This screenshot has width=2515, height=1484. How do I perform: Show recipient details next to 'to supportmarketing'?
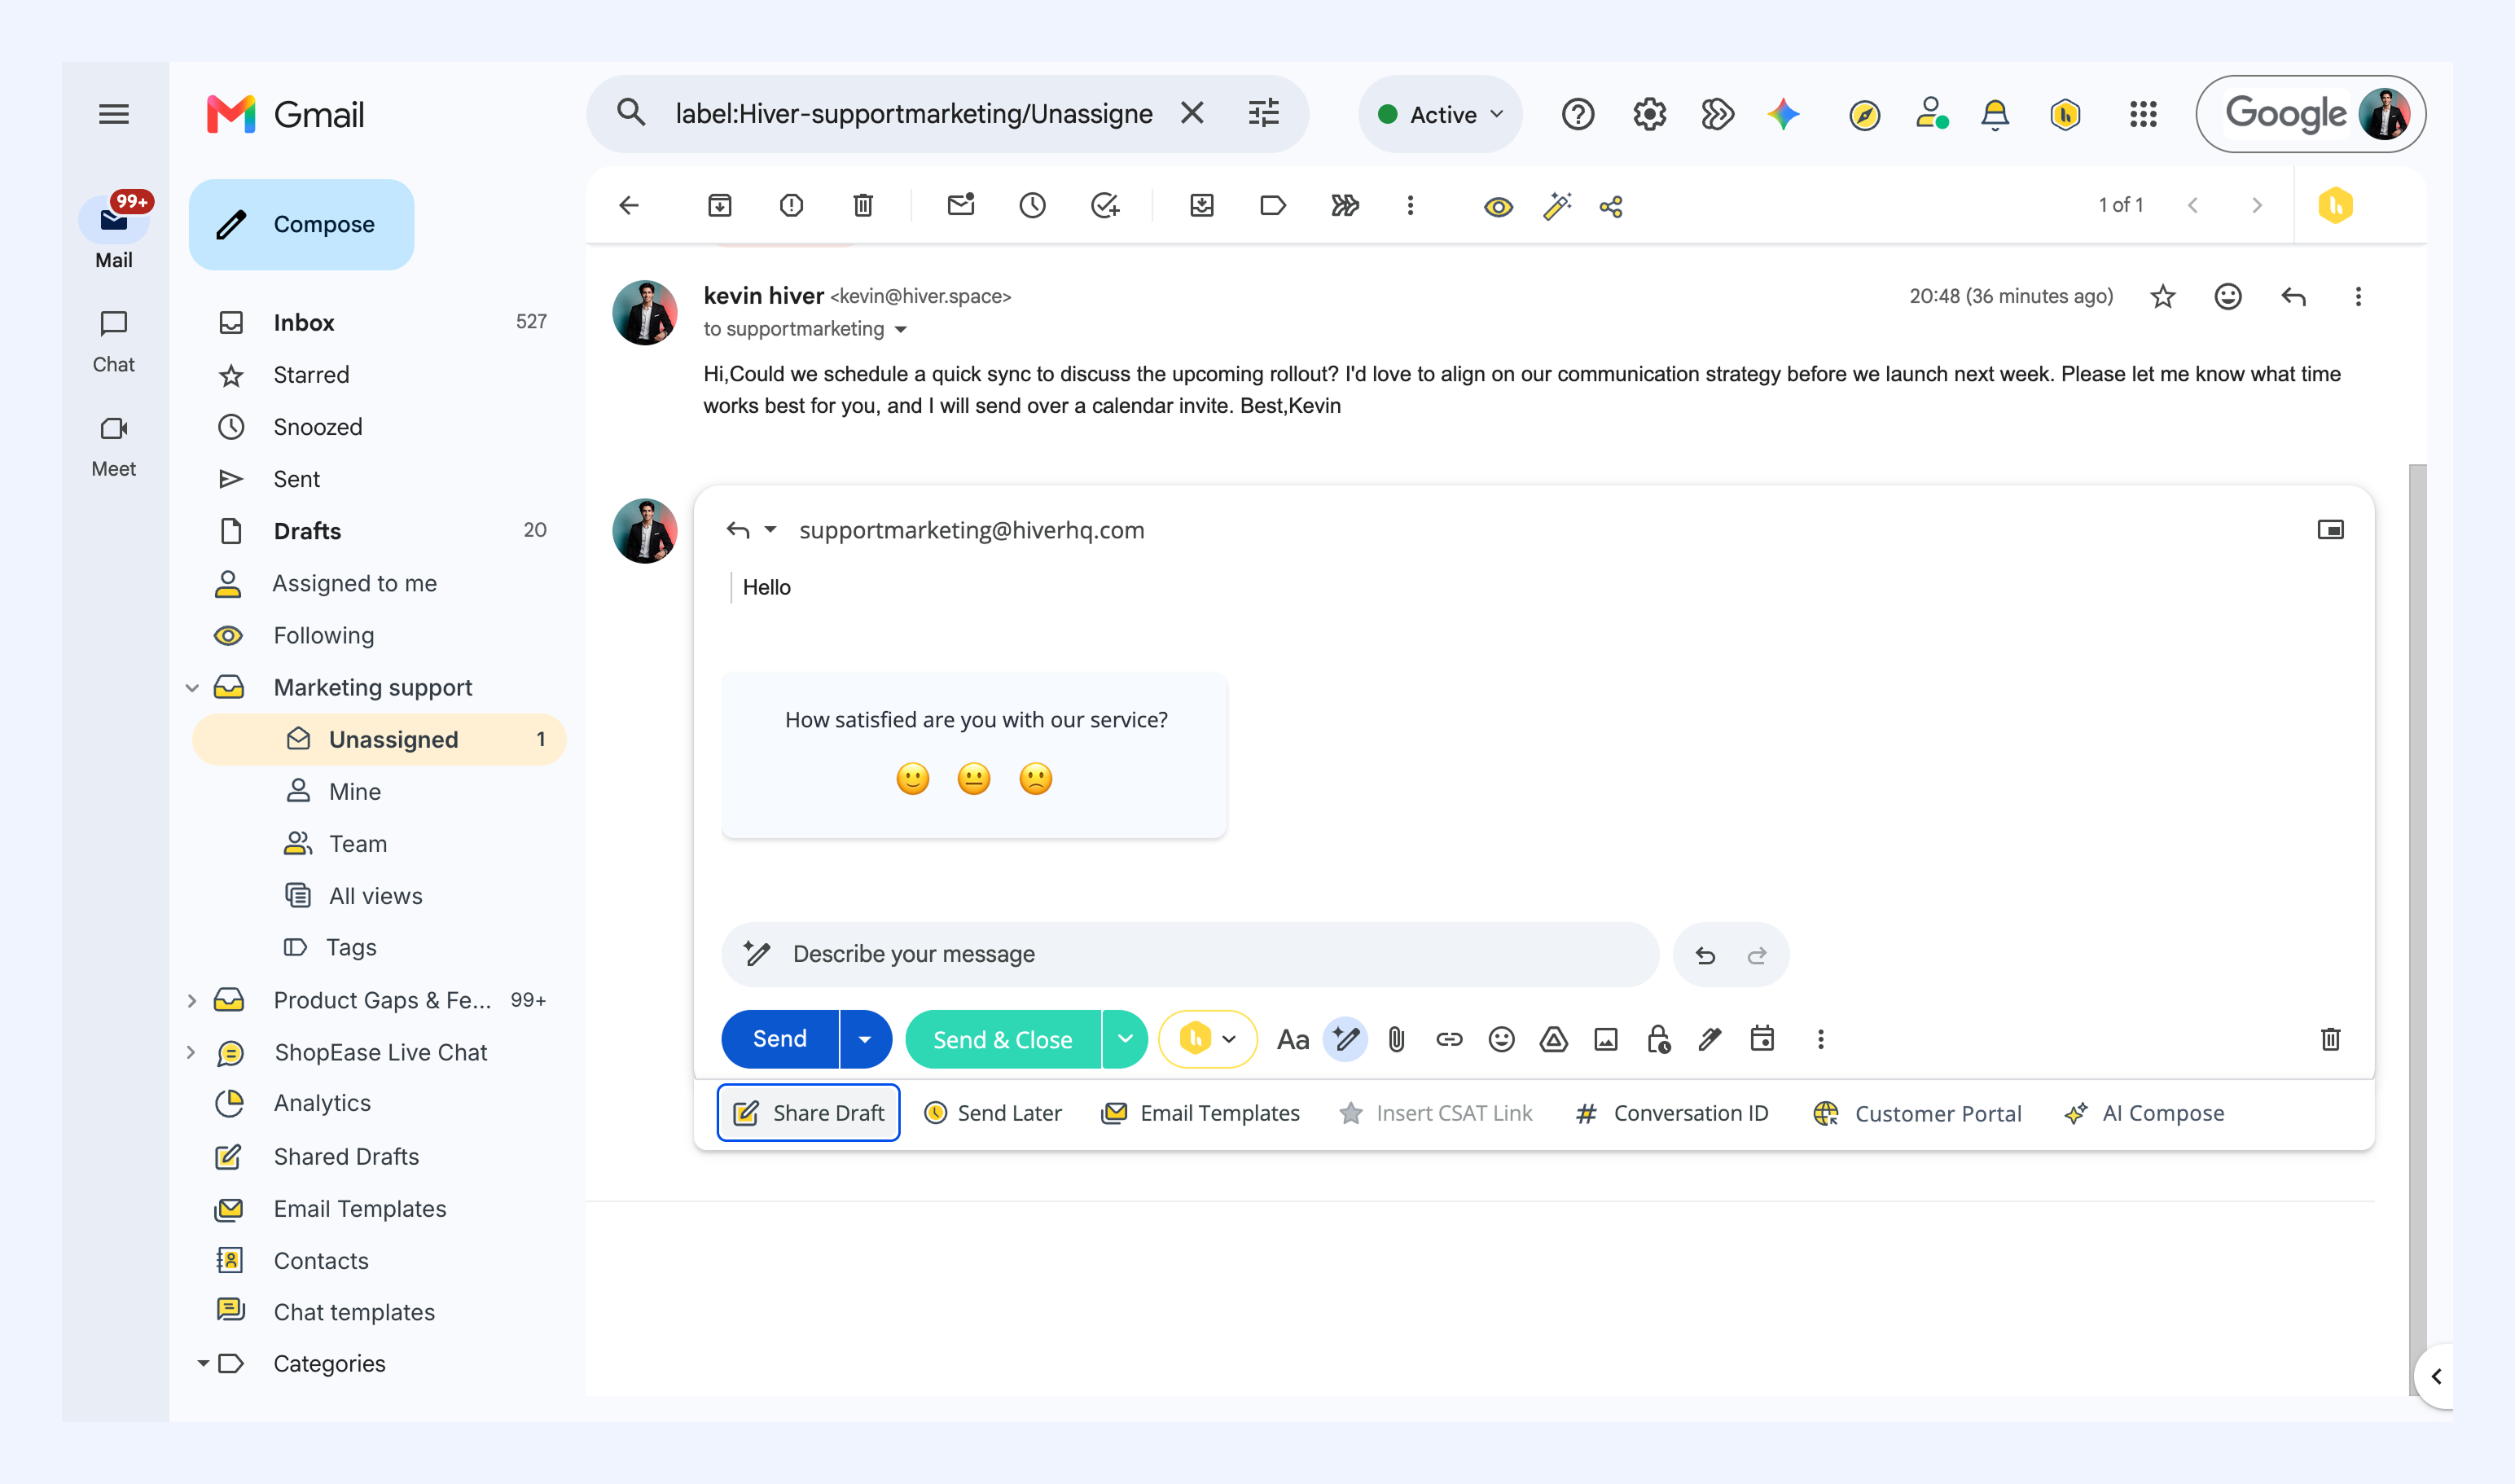tap(901, 330)
